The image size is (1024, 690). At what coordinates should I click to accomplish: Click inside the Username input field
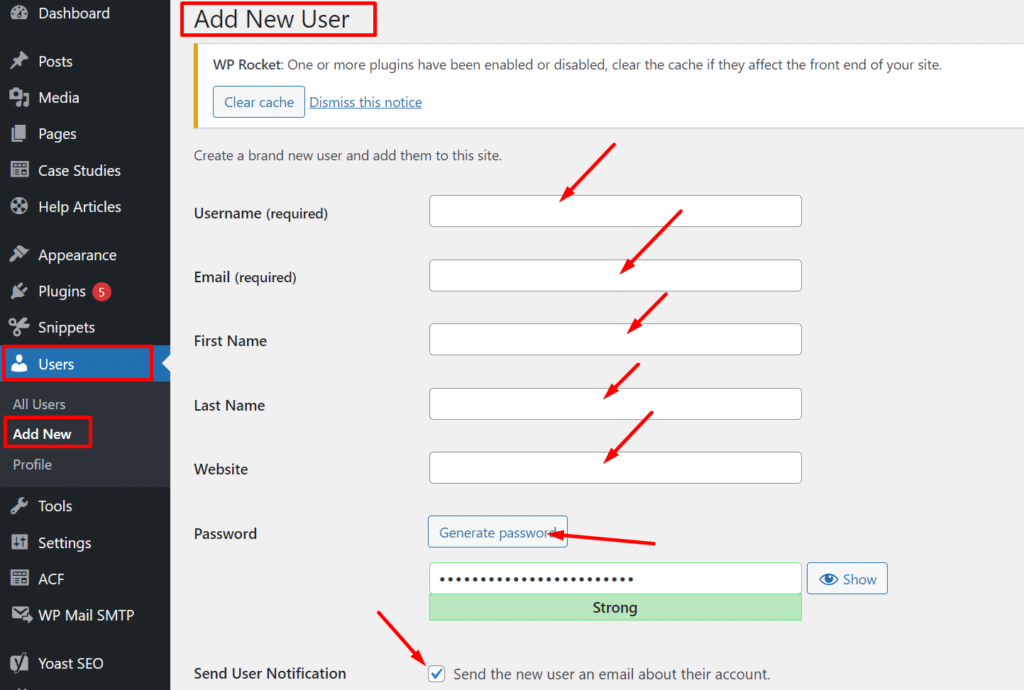615,211
